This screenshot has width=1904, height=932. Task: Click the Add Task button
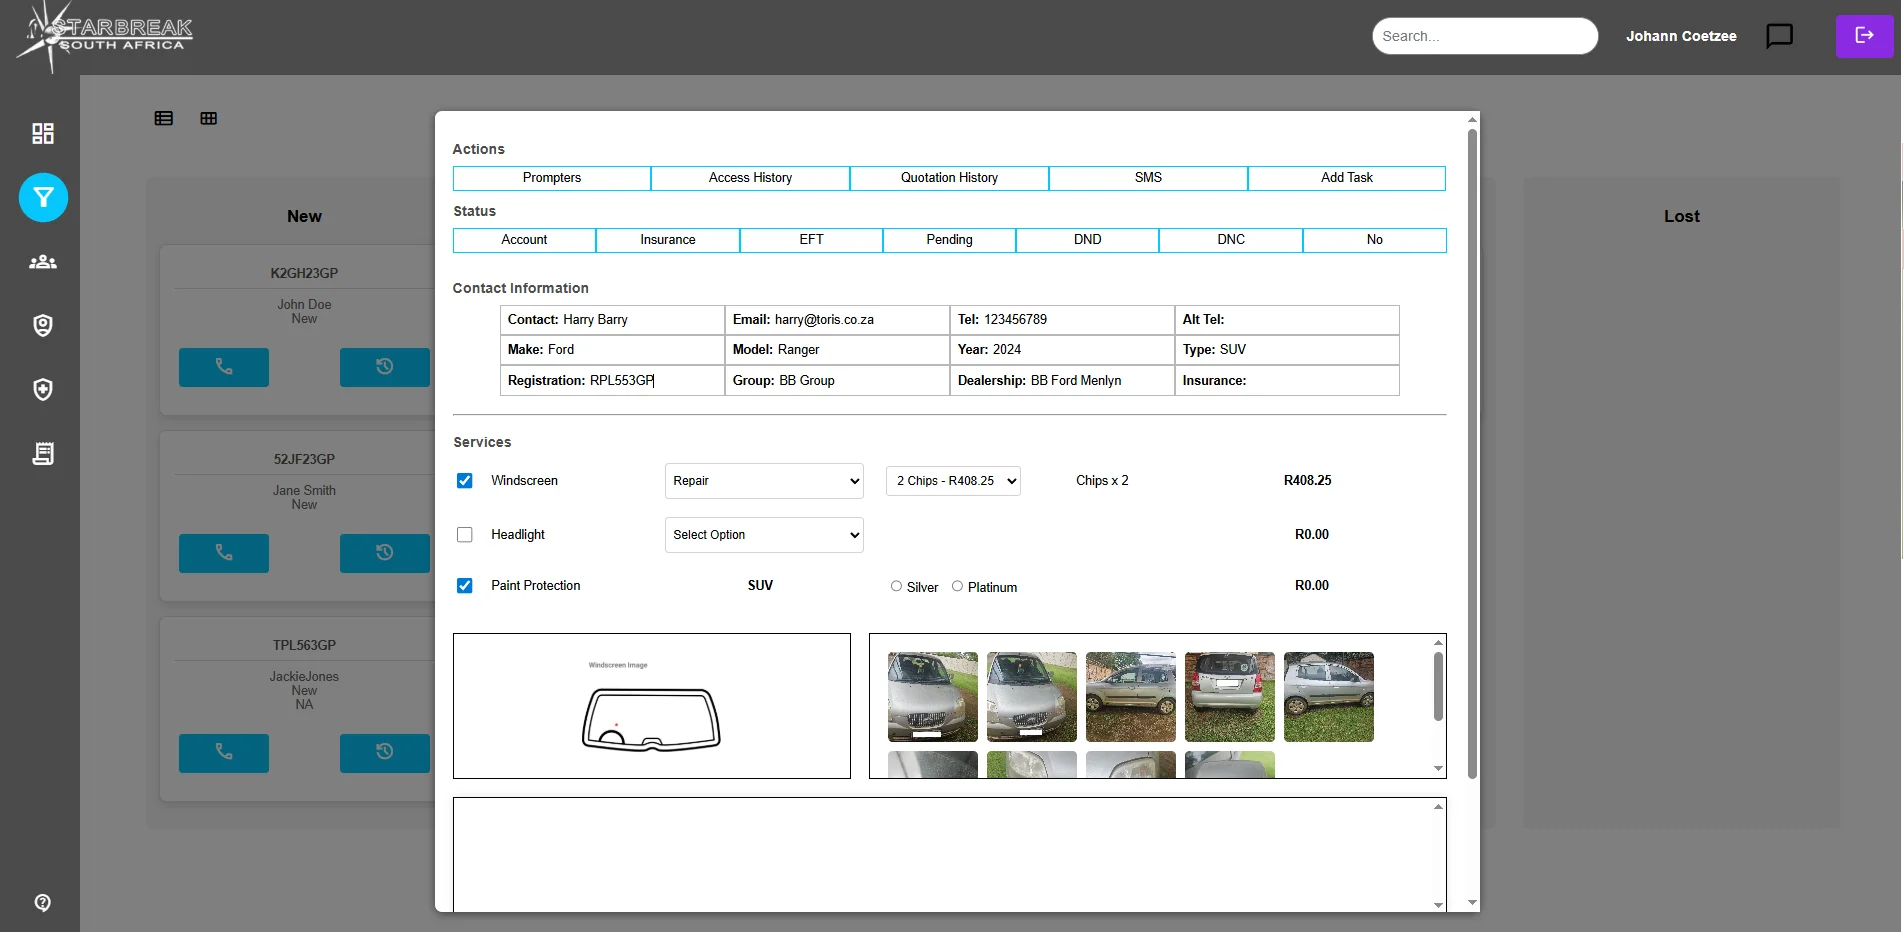(x=1346, y=178)
